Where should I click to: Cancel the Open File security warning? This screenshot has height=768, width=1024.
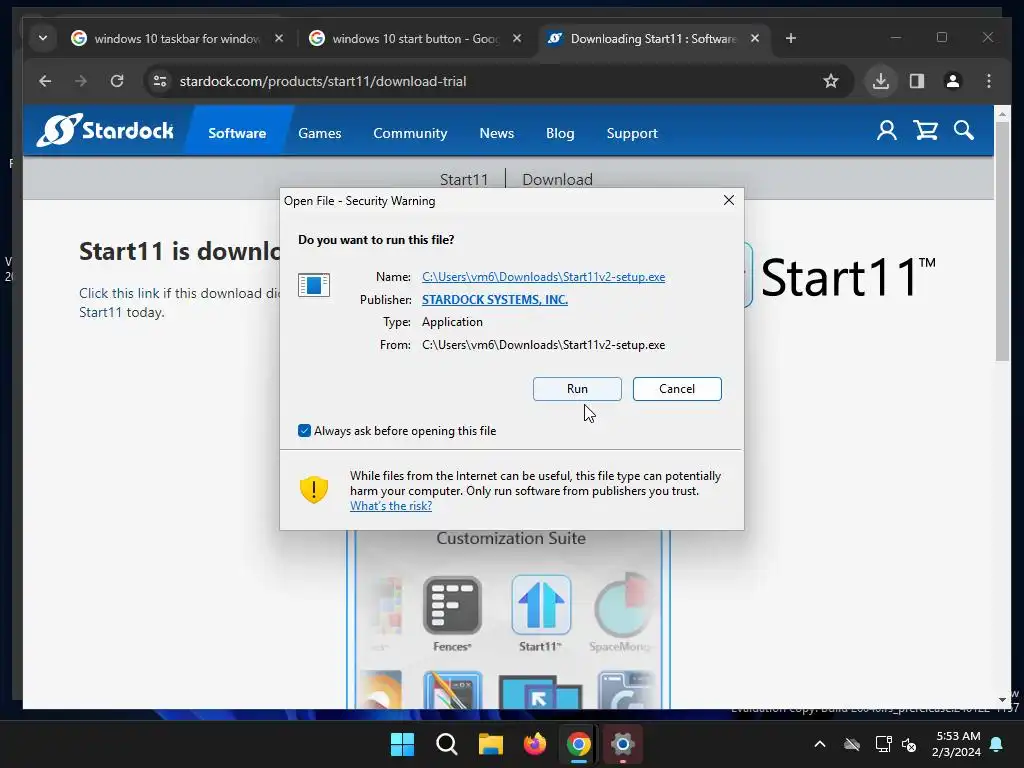click(677, 389)
